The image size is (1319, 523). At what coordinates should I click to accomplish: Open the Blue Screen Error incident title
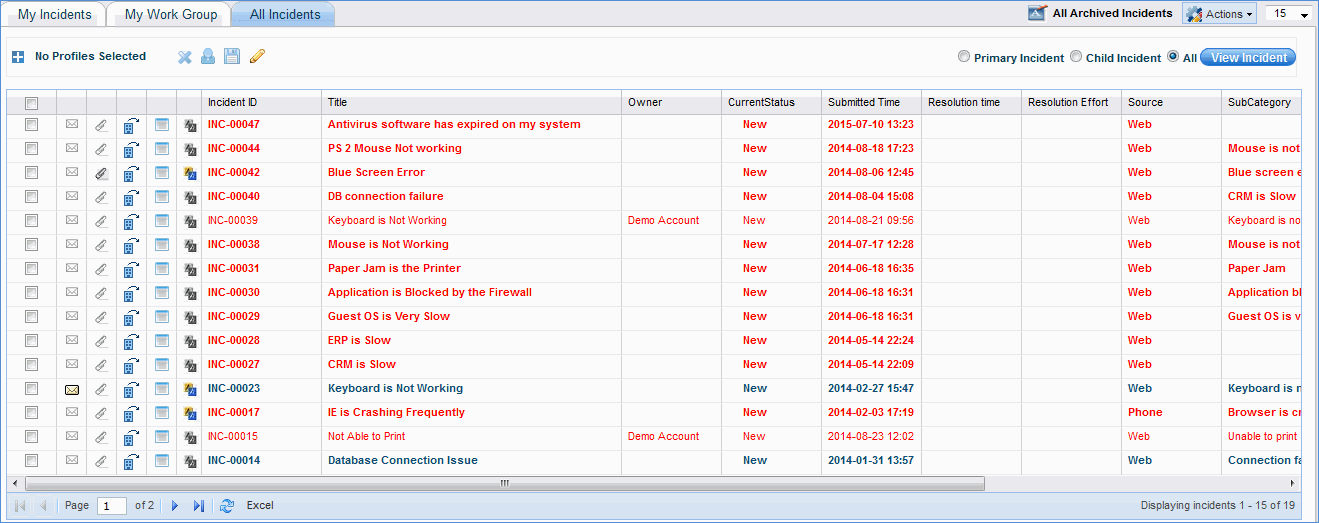[376, 172]
